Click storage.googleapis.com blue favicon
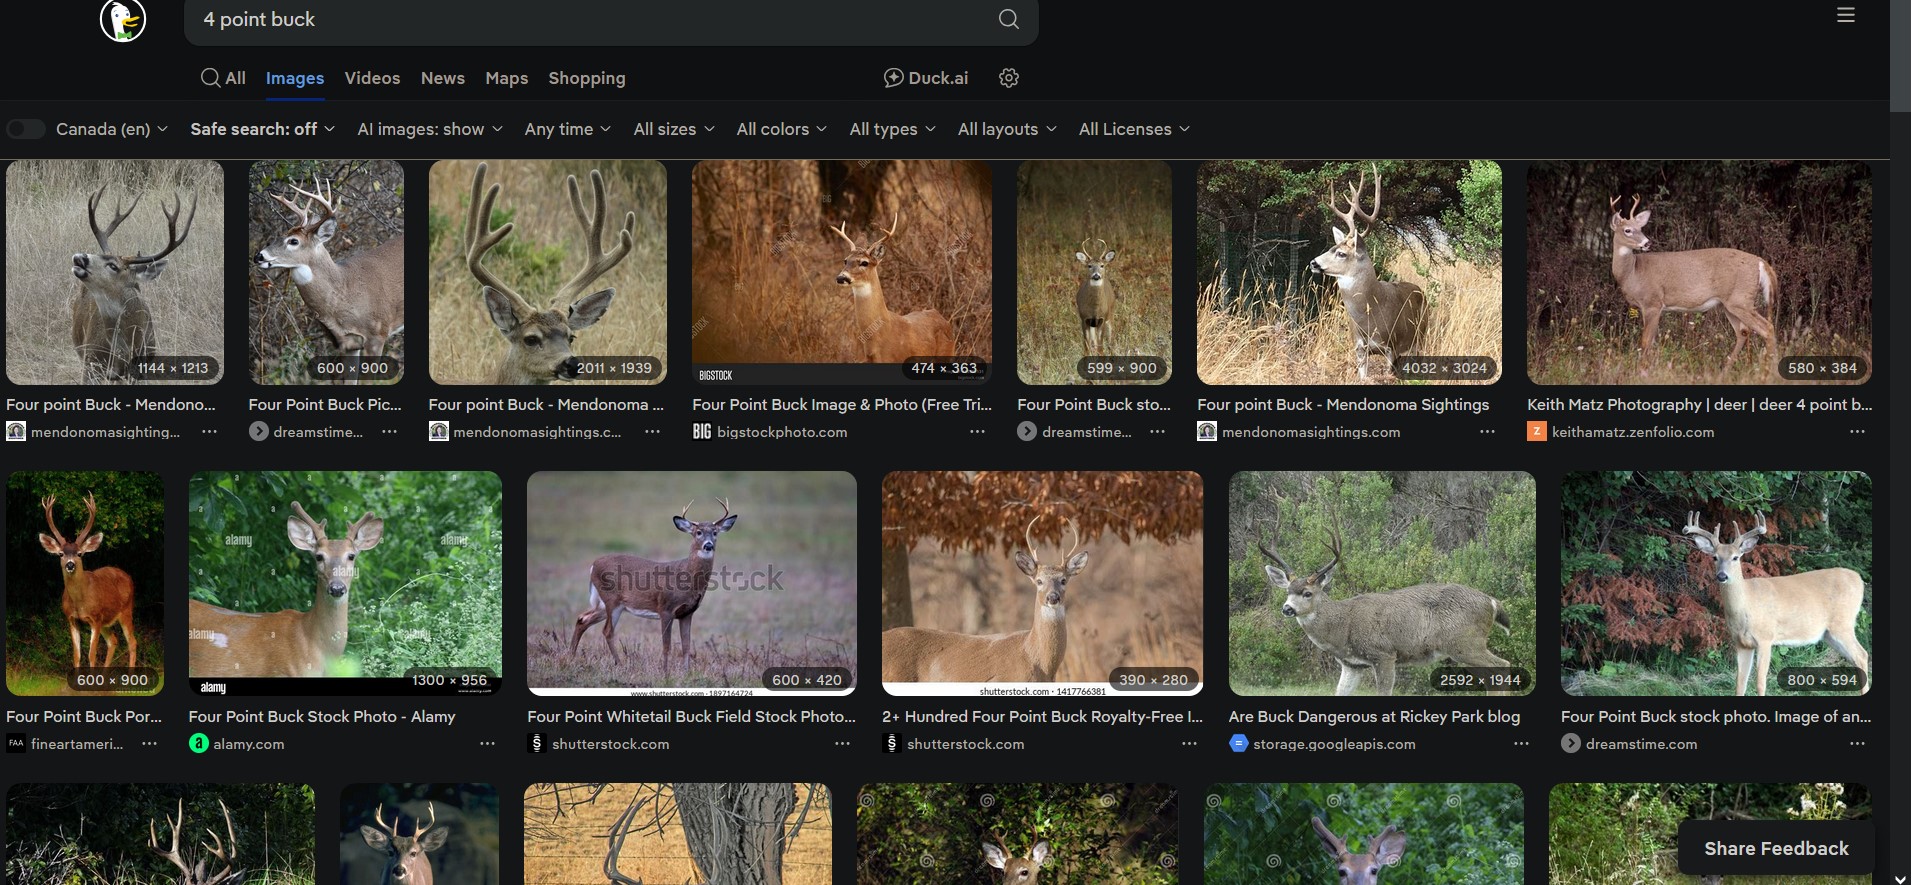The image size is (1920, 885). point(1239,744)
